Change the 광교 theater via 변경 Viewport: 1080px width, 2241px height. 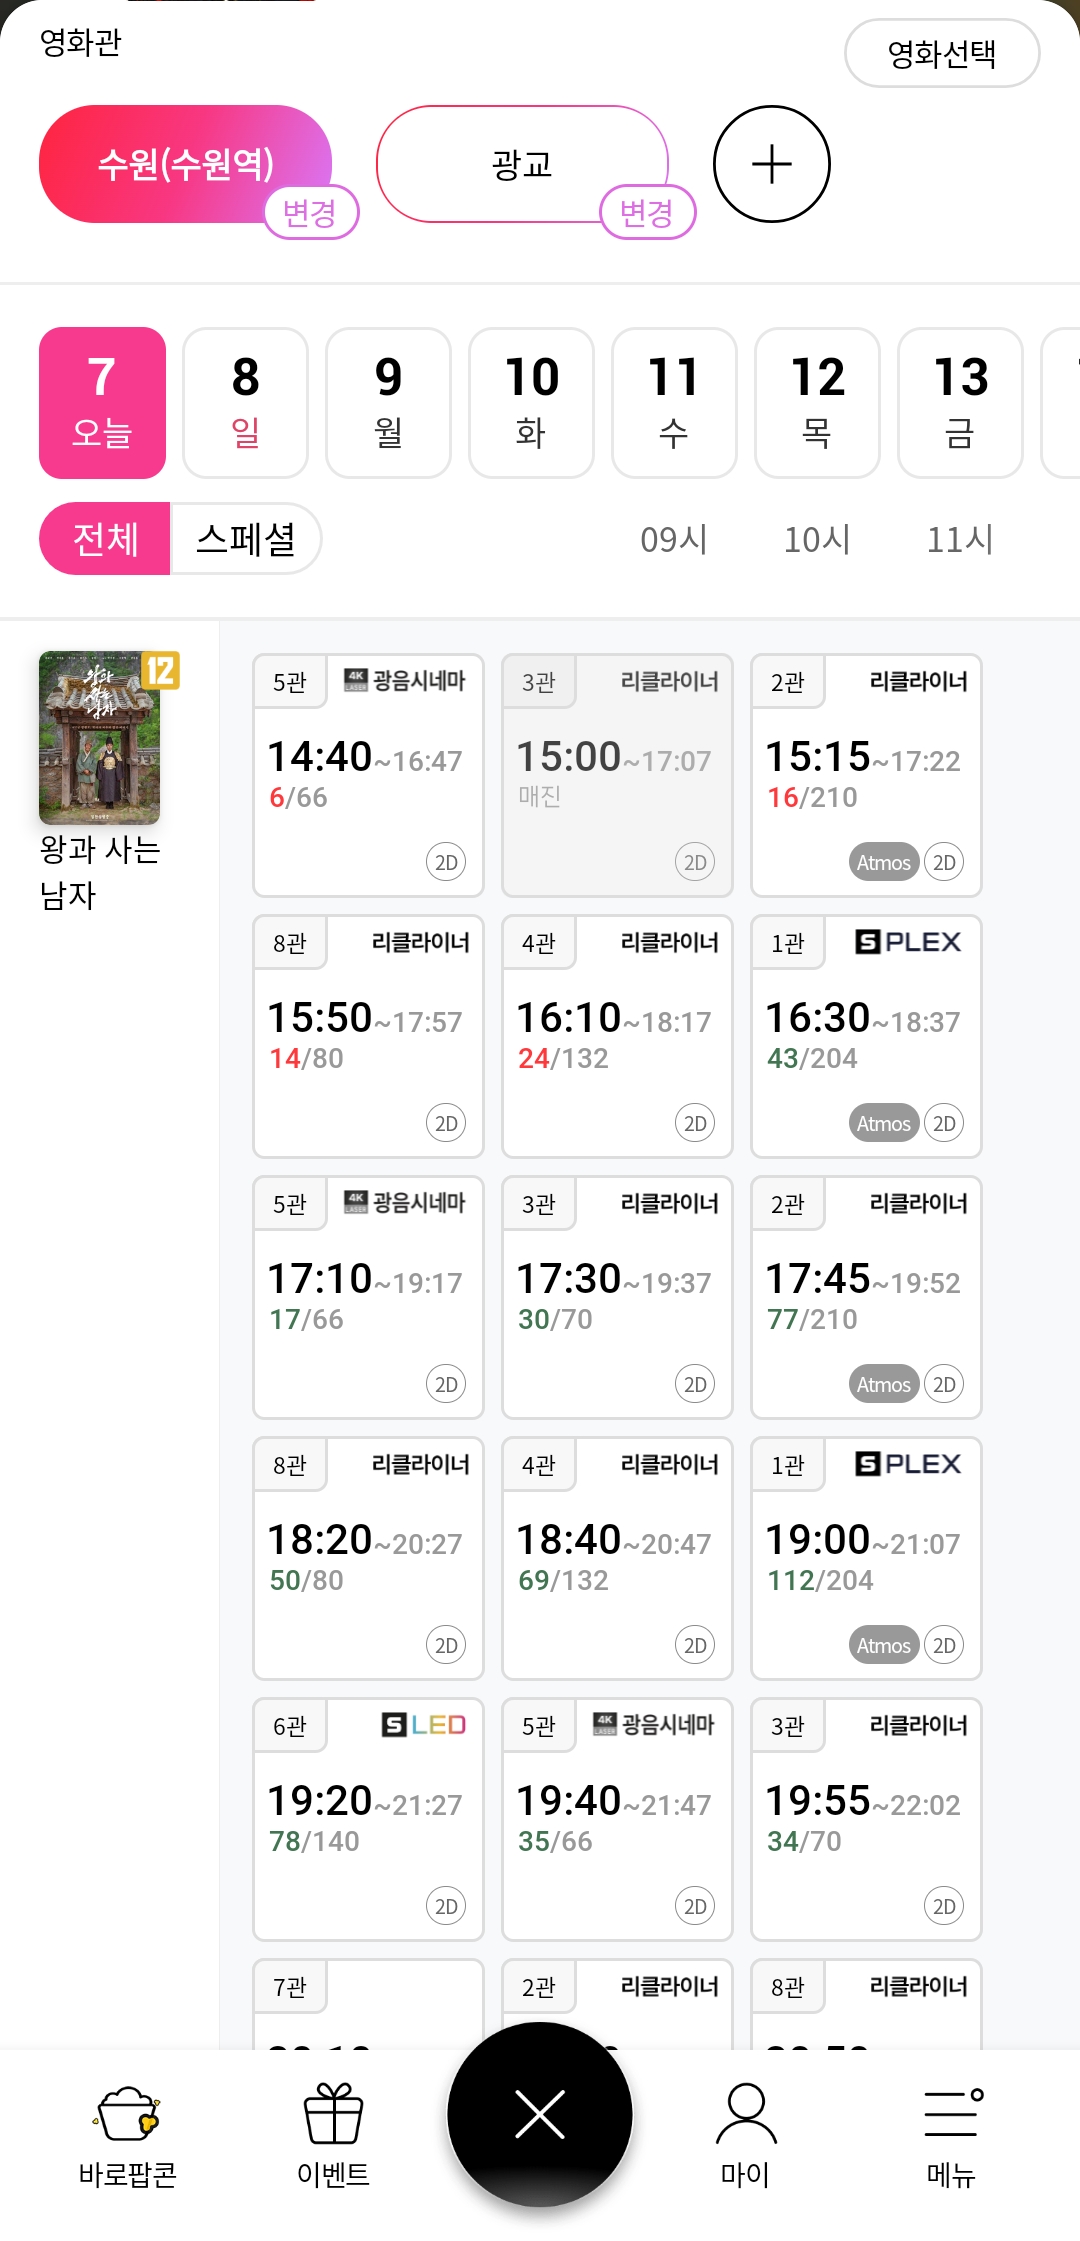pyautogui.click(x=647, y=212)
